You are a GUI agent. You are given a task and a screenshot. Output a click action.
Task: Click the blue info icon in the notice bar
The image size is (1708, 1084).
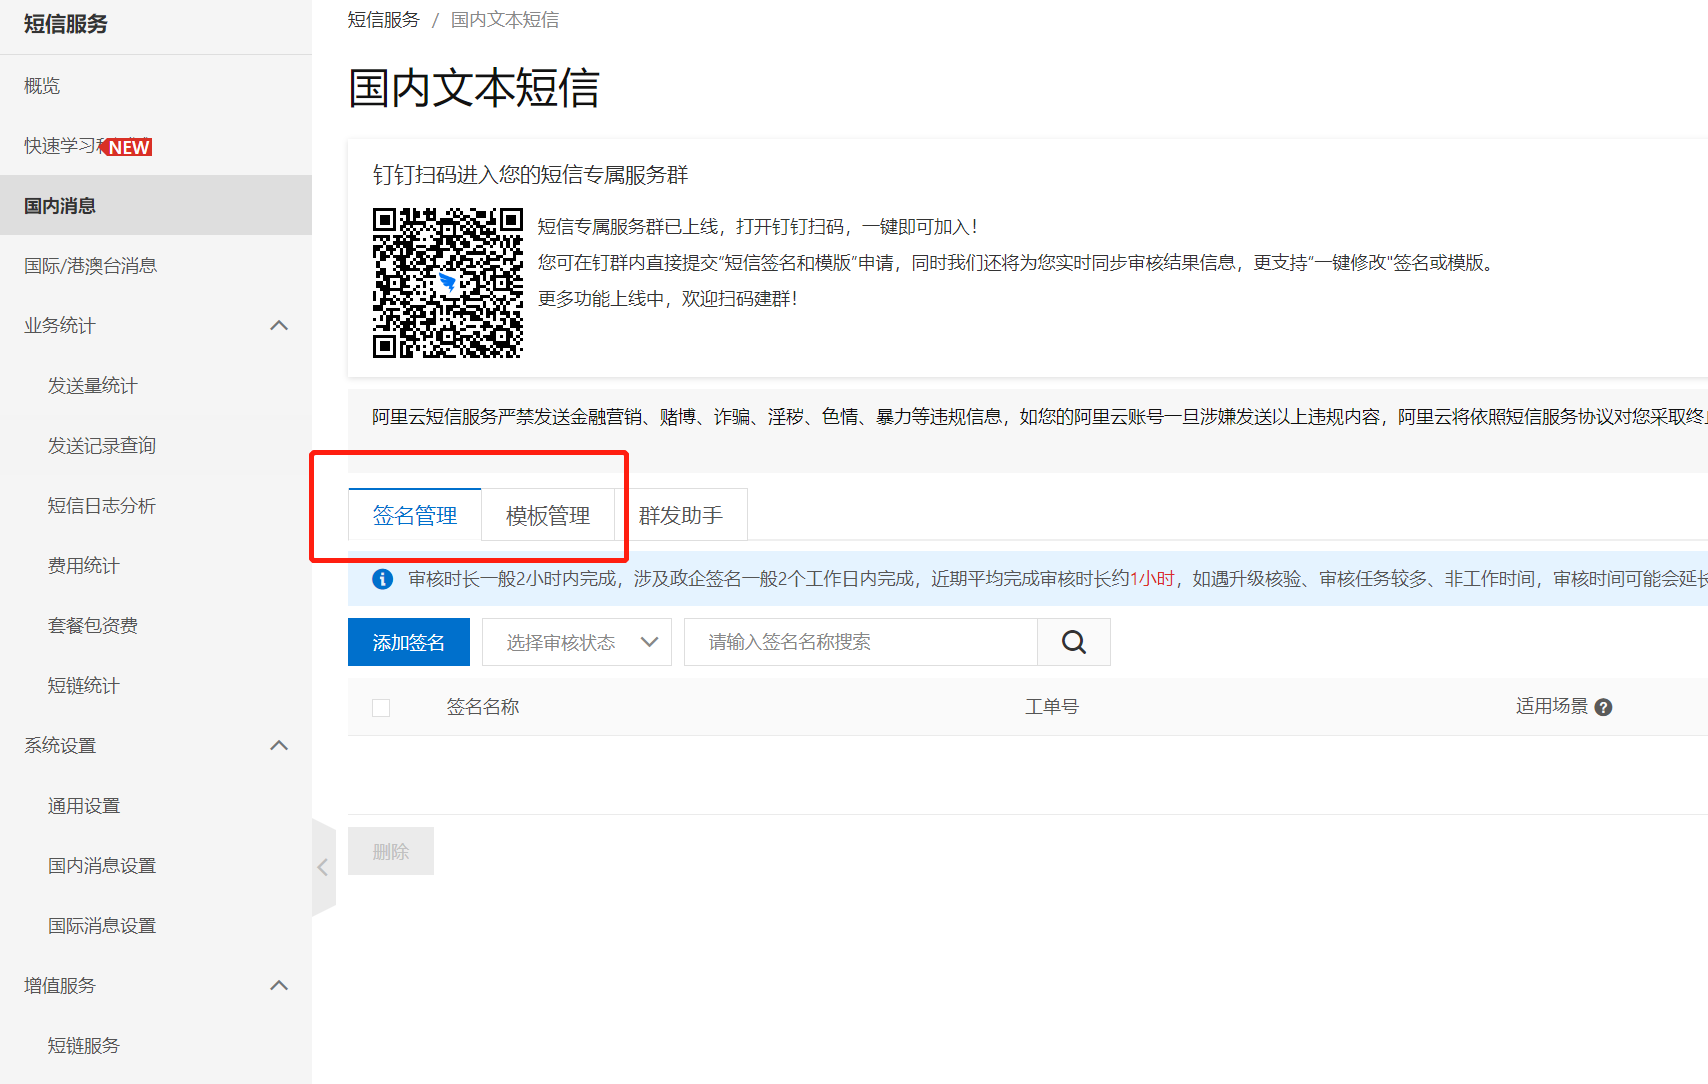pos(382,579)
